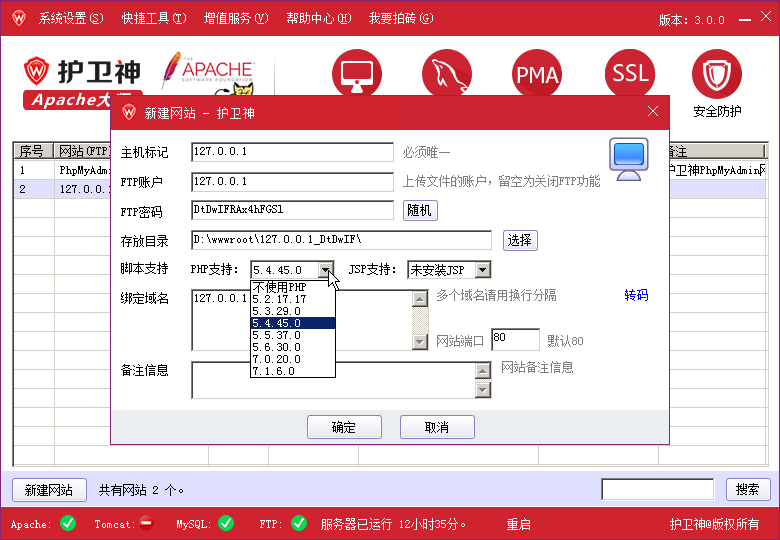Viewport: 780px width, 540px height.
Task: Select PHP version 5.3.29.0
Action: tap(293, 311)
